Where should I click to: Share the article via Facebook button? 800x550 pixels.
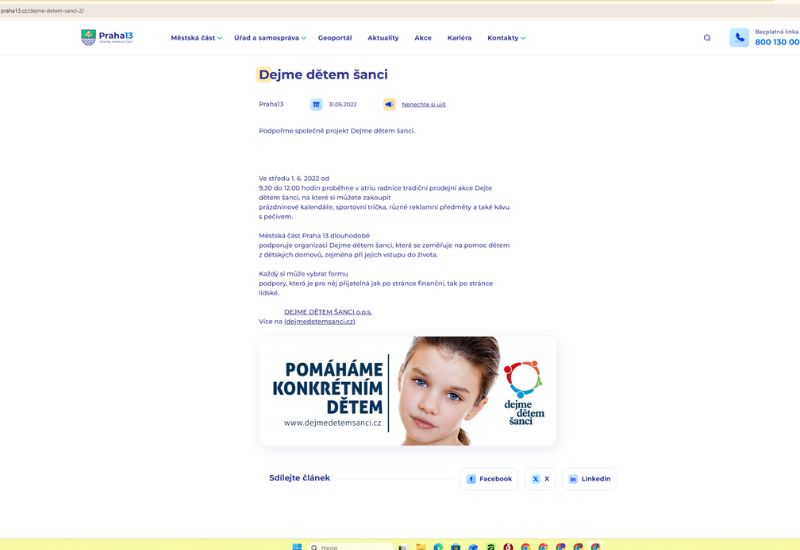(489, 479)
